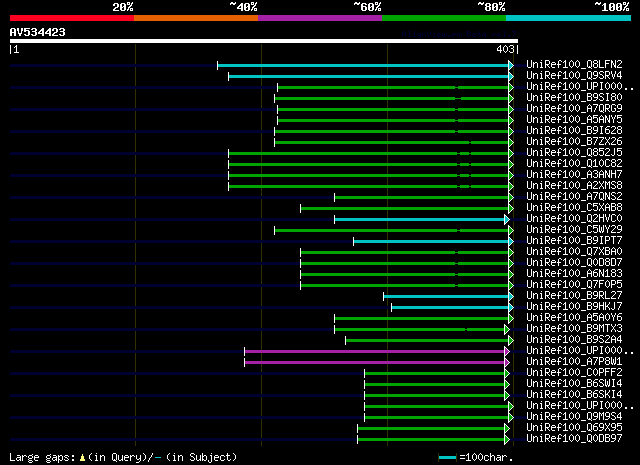Open the UniRef100_Q8LFN2 hit label
This screenshot has width=640, height=465.
tap(574, 65)
